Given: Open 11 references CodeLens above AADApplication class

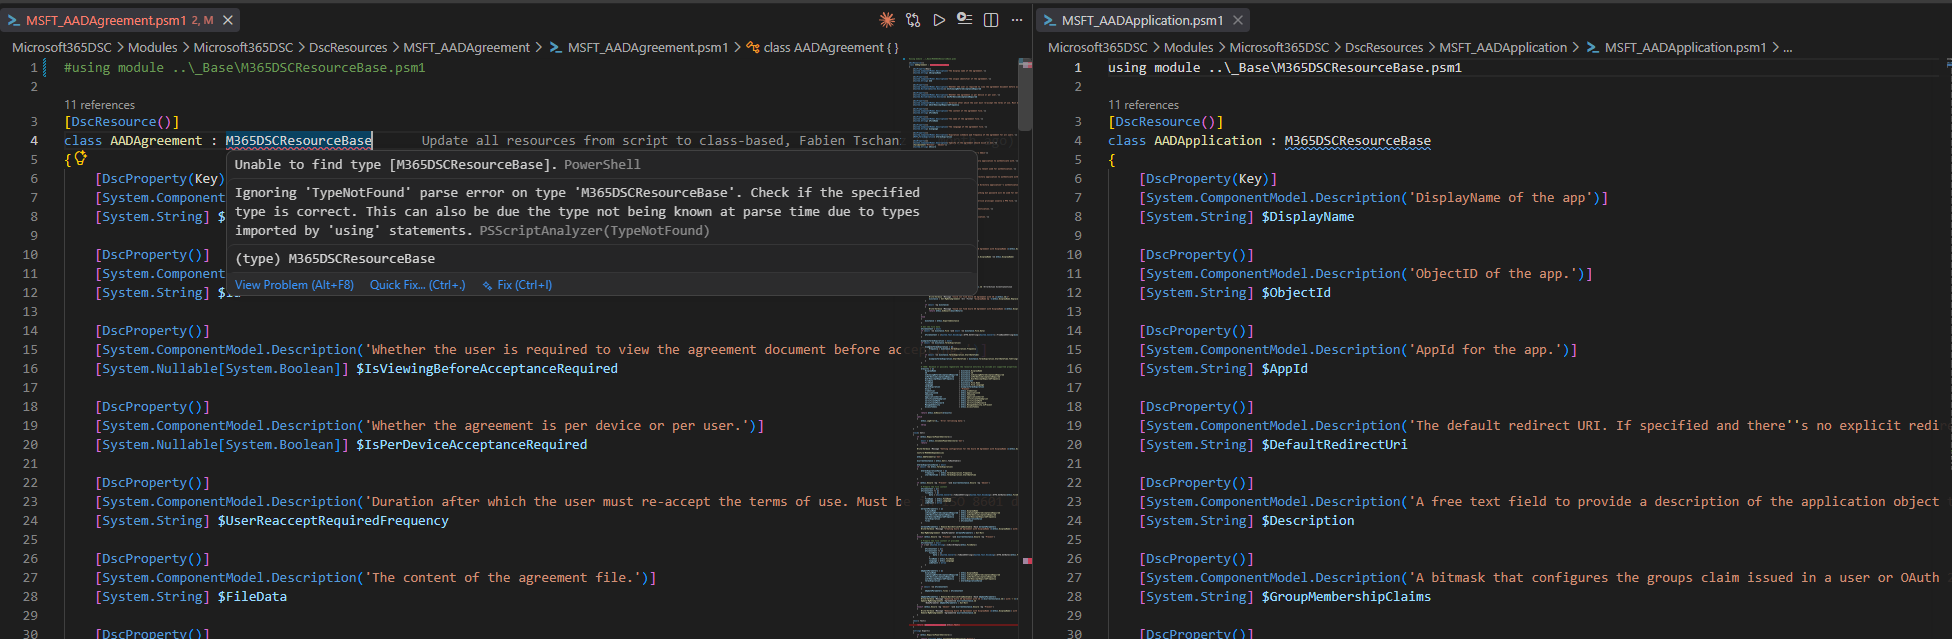Looking at the screenshot, I should pos(1143,105).
